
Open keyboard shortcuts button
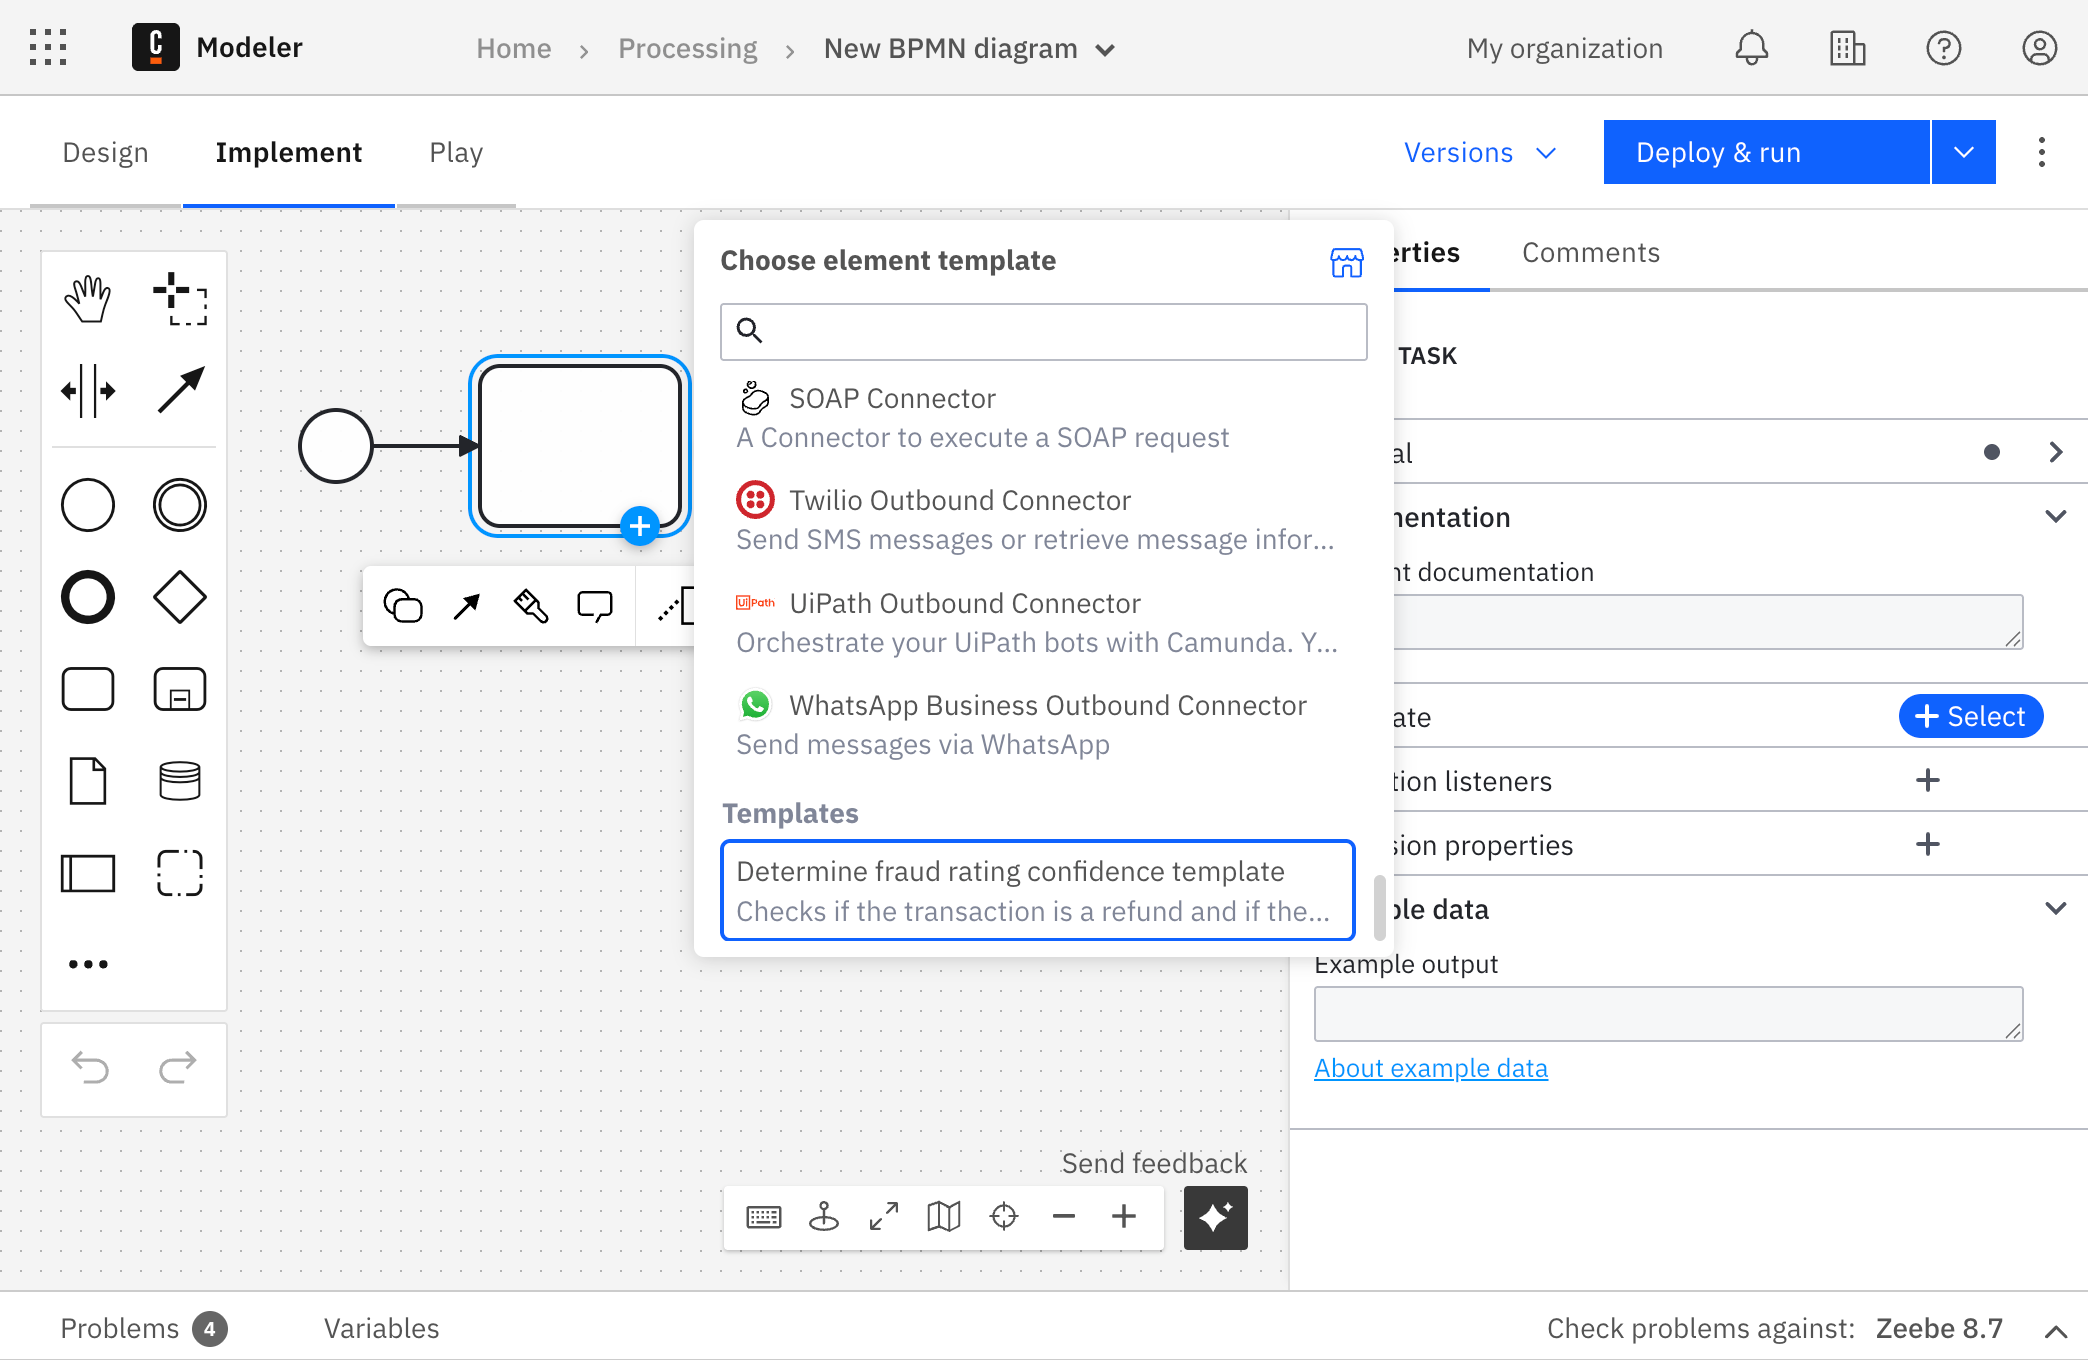764,1217
